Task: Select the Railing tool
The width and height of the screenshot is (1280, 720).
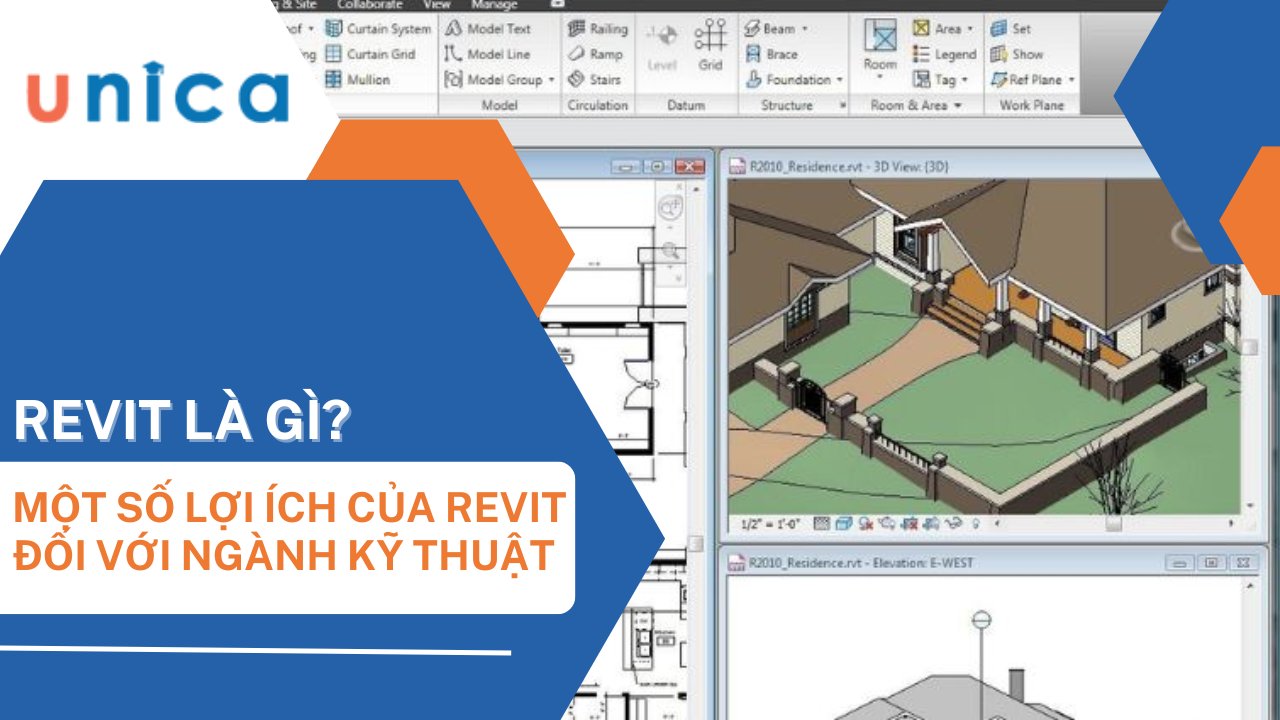Action: pyautogui.click(x=598, y=29)
